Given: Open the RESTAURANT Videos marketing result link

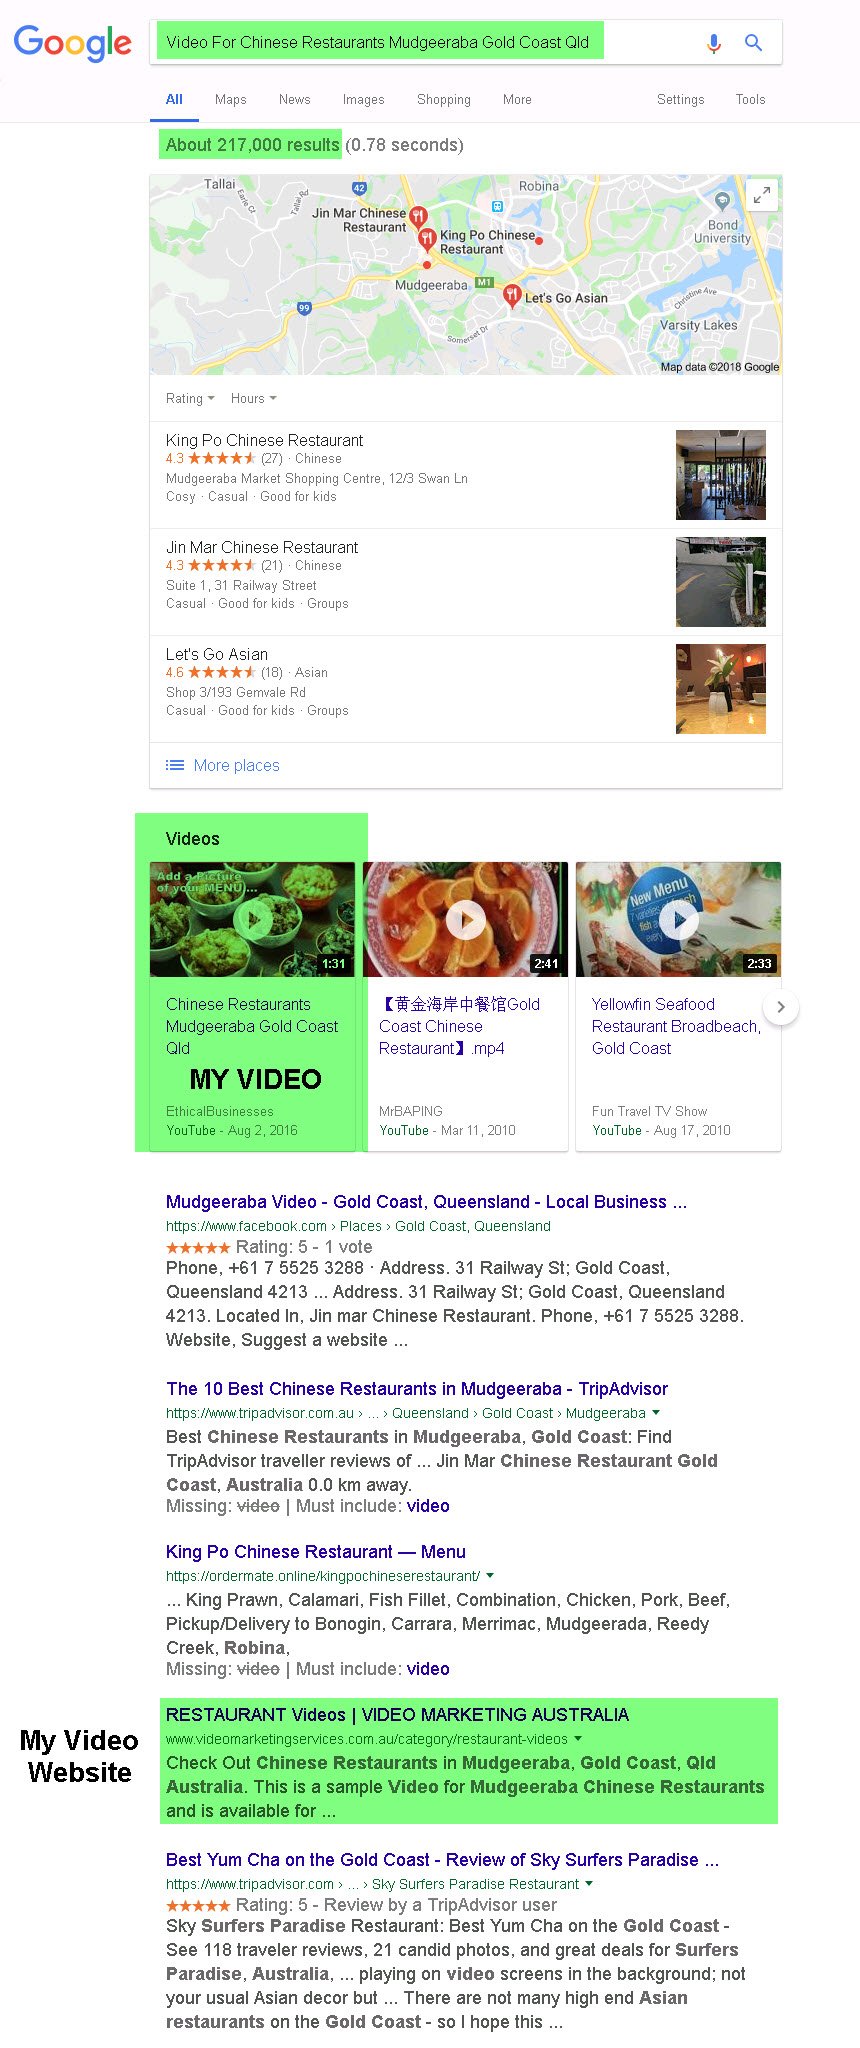Looking at the screenshot, I should (397, 1715).
